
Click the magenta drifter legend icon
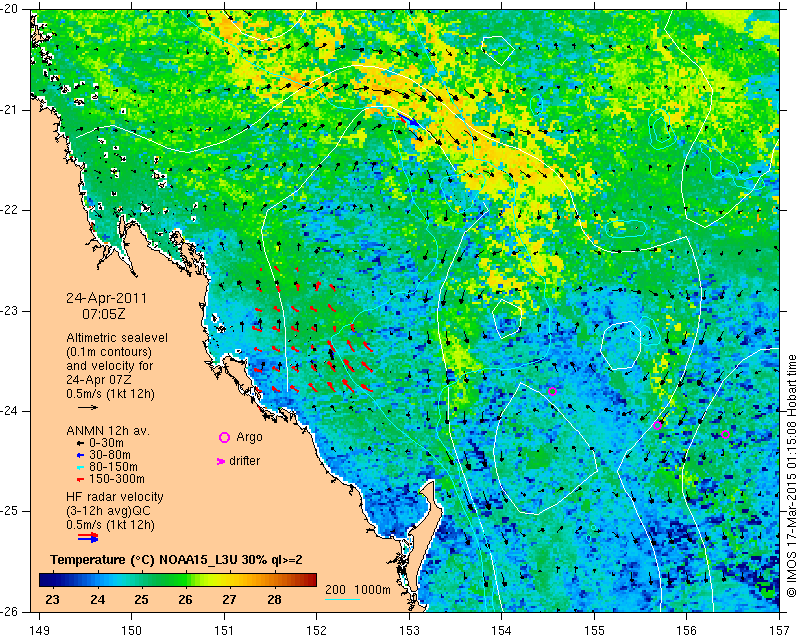tap(221, 461)
